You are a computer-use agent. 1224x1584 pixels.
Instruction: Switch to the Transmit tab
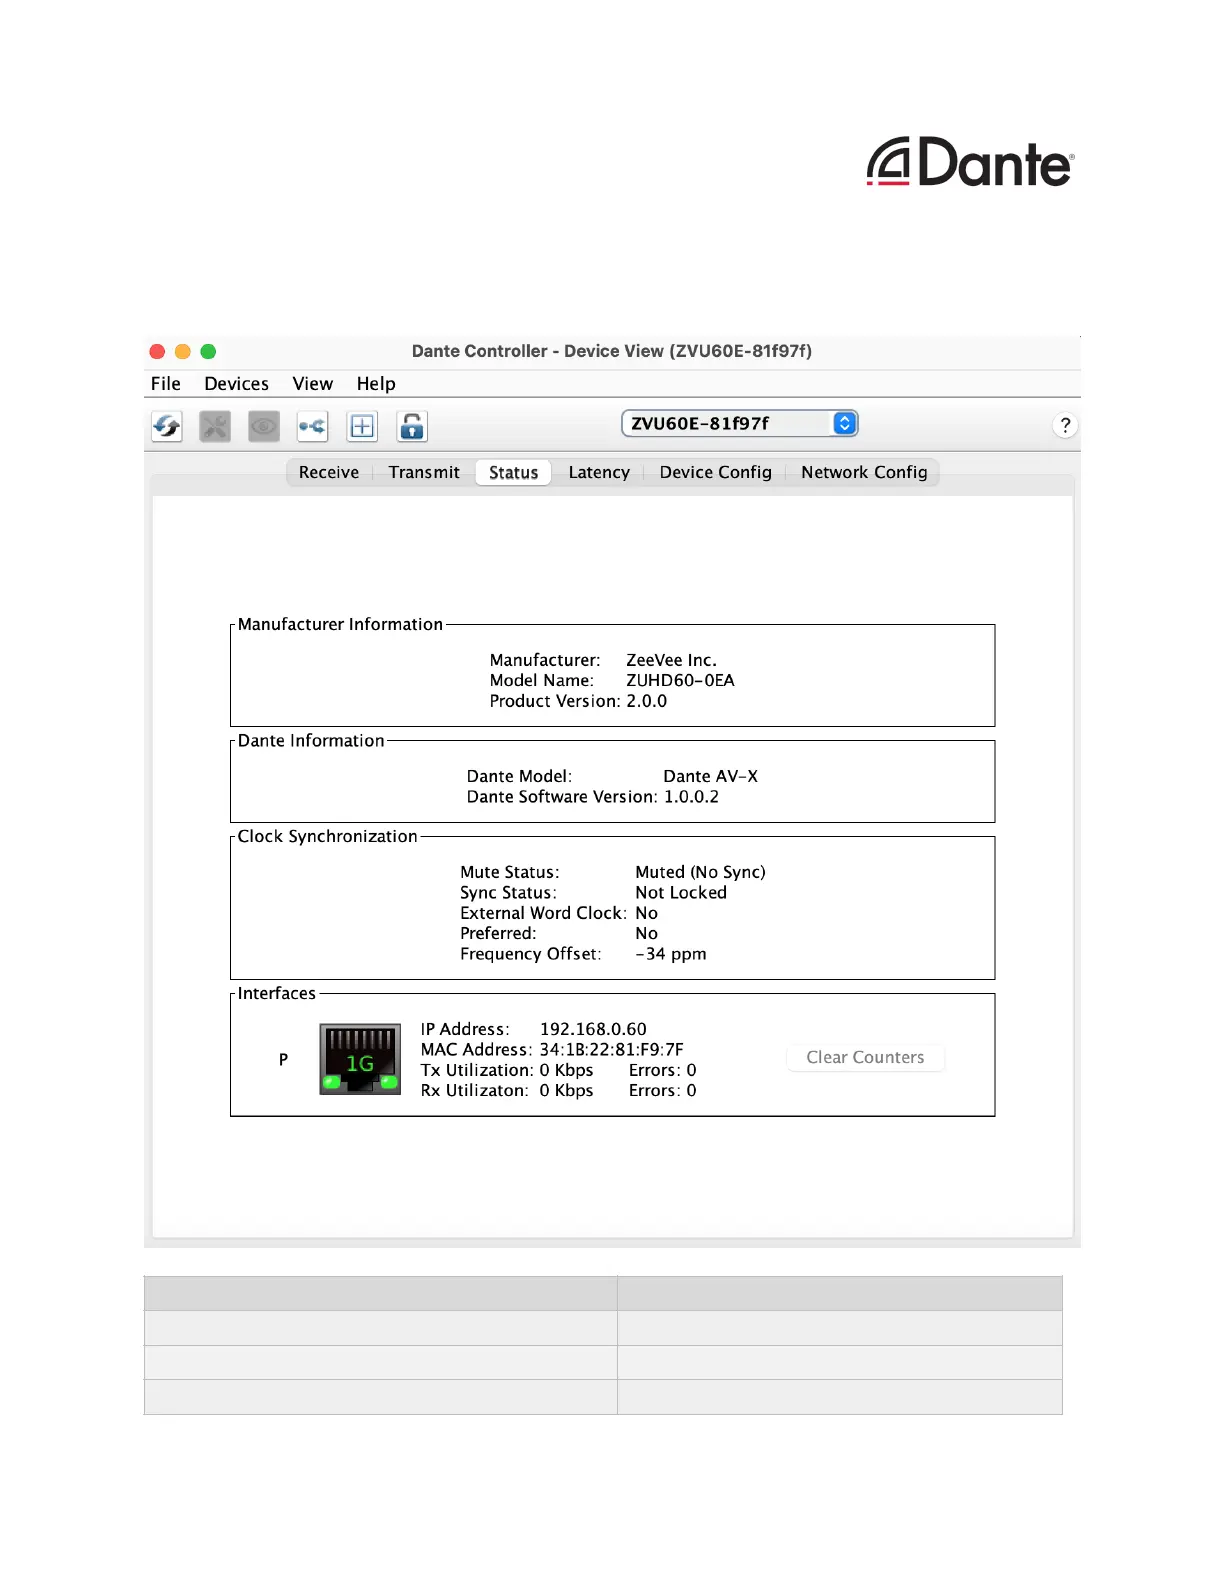click(x=424, y=472)
